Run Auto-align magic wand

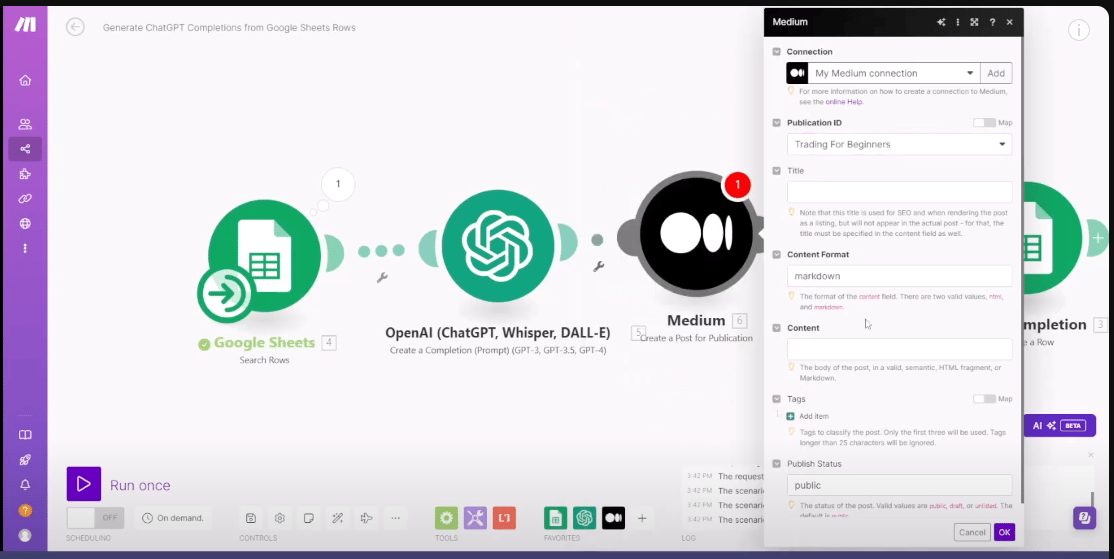click(338, 519)
